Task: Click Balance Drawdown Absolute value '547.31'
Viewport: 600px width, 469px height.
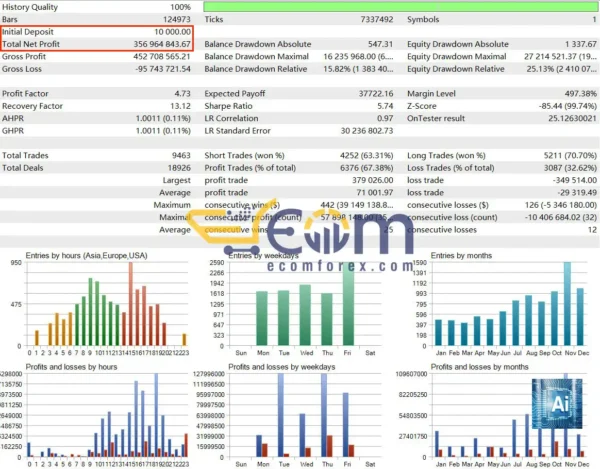Action: 380,44
